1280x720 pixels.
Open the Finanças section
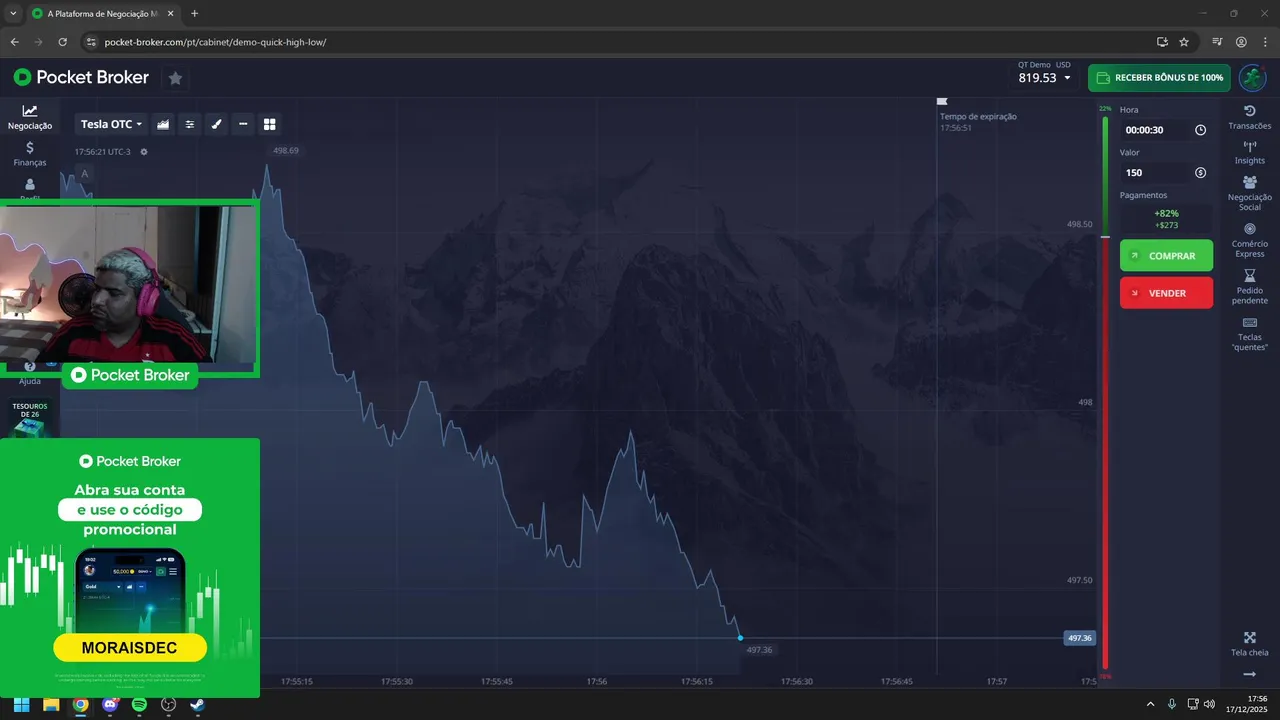[x=30, y=153]
